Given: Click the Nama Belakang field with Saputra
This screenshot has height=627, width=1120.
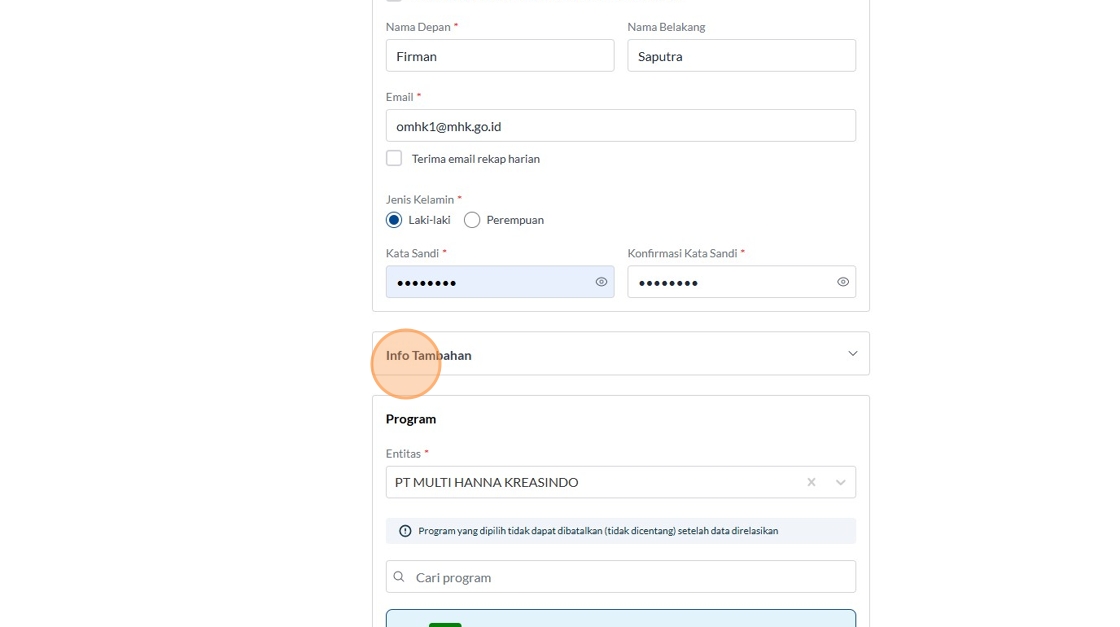Looking at the screenshot, I should tap(741, 56).
